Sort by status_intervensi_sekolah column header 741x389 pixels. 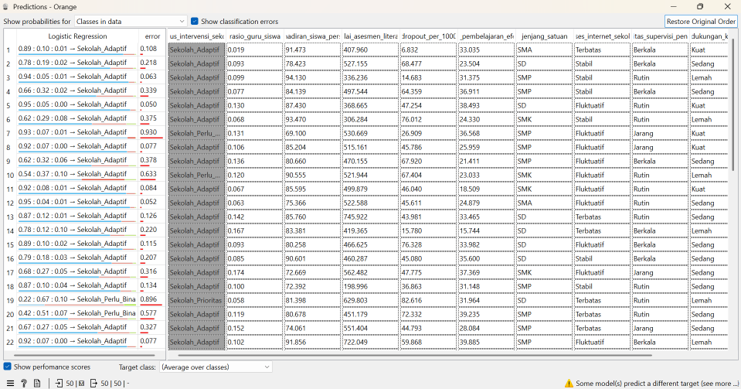[197, 36]
